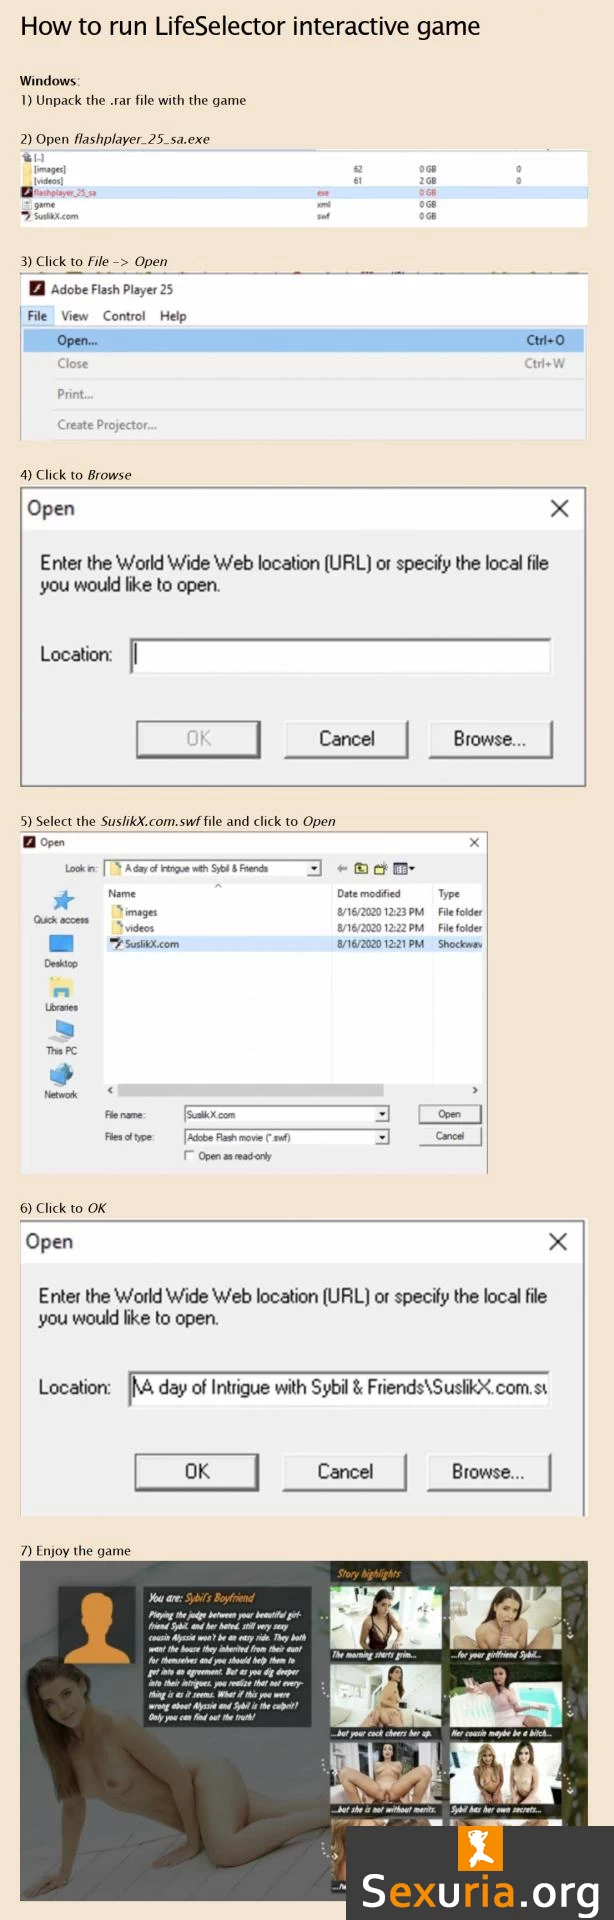
Task: Click the create new folder toolbar icon
Action: [380, 868]
